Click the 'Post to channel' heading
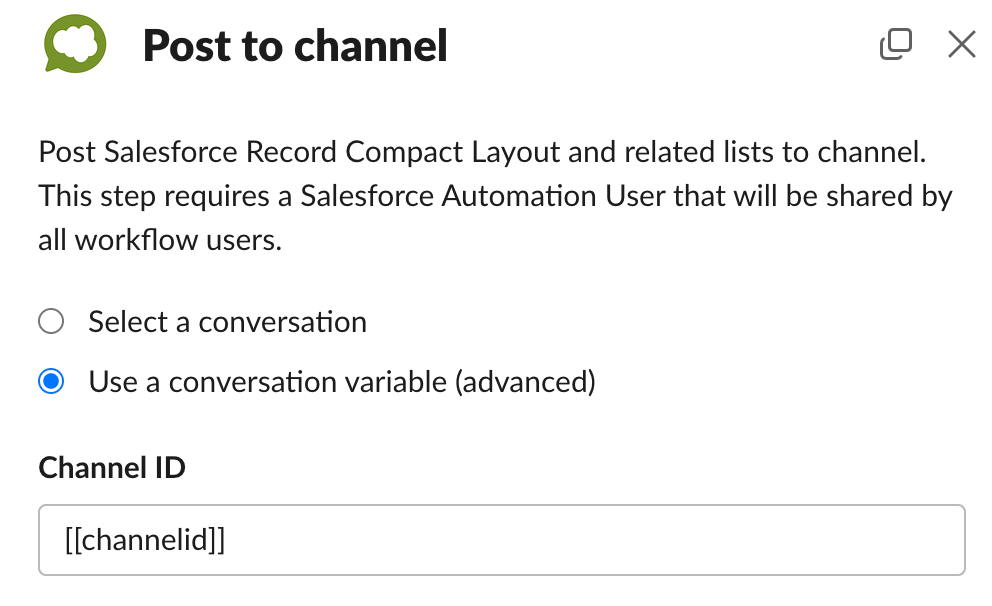 295,46
